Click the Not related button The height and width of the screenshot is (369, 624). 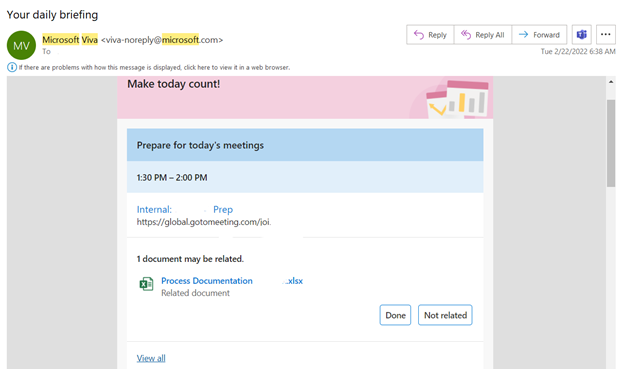click(445, 315)
